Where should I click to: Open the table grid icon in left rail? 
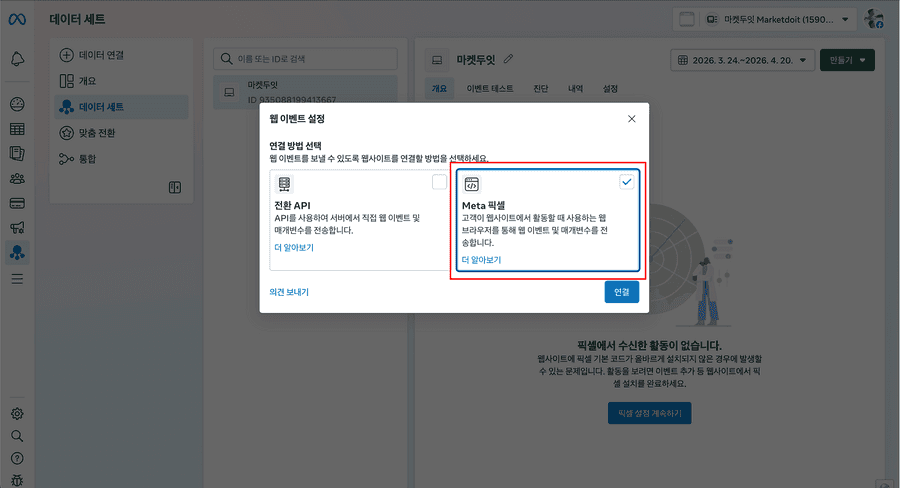[17, 129]
